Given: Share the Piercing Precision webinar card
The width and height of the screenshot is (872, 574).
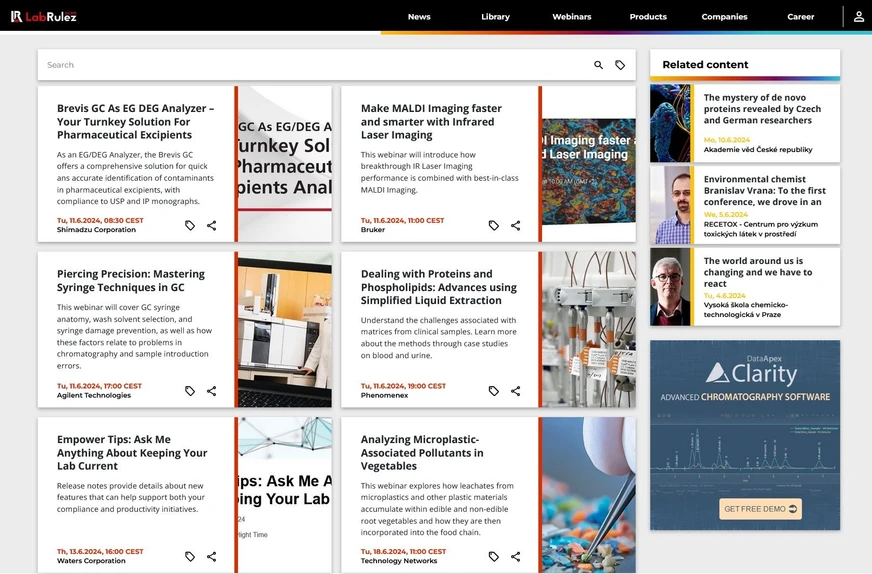Looking at the screenshot, I should coord(212,391).
